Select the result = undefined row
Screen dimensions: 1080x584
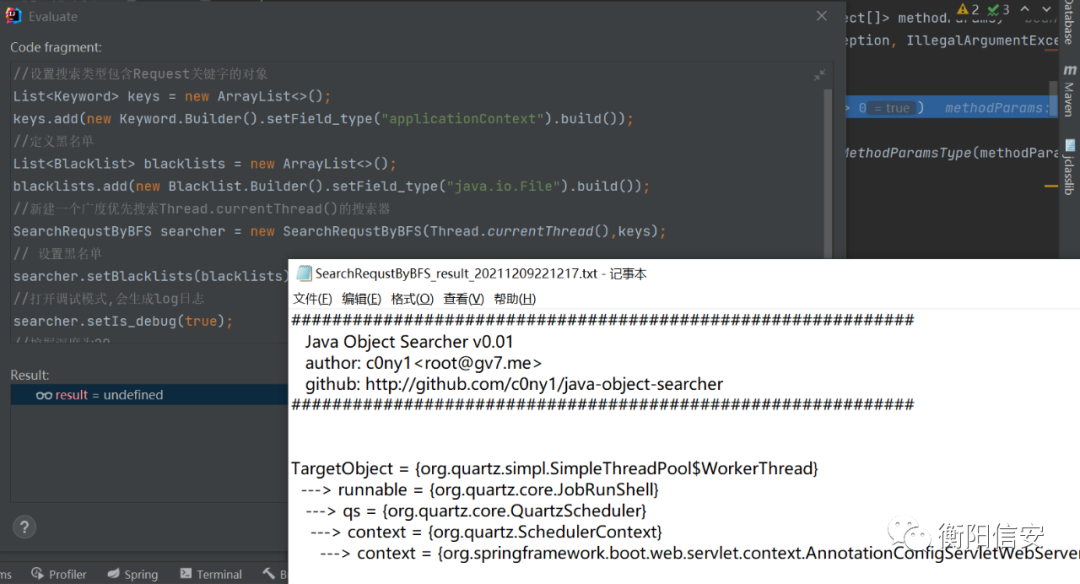149,395
